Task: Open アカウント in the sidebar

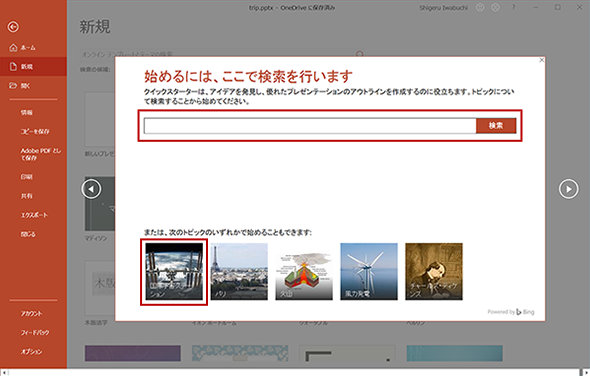Action: click(x=33, y=314)
